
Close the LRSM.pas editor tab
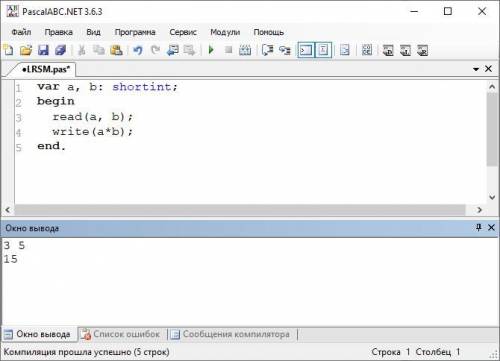(x=489, y=69)
